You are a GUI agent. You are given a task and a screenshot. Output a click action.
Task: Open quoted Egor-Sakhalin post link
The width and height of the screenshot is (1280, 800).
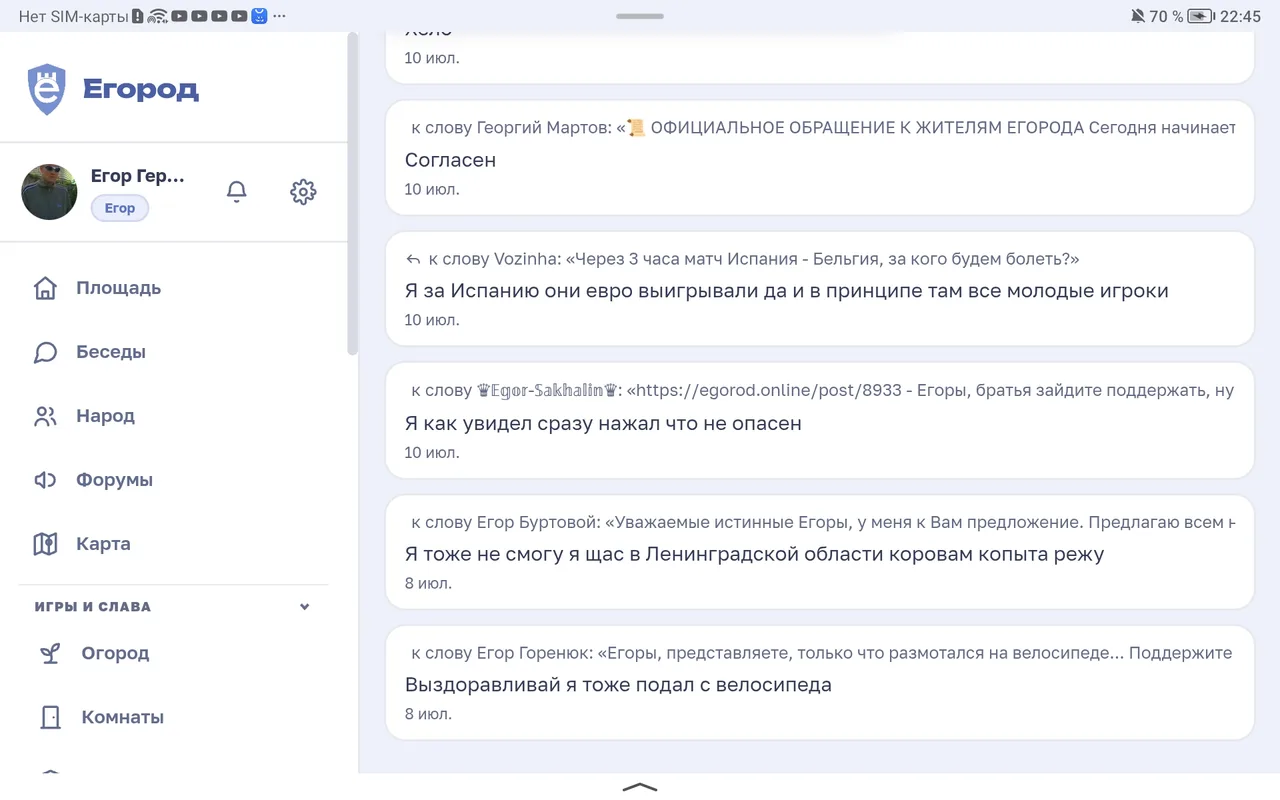[x=822, y=391]
